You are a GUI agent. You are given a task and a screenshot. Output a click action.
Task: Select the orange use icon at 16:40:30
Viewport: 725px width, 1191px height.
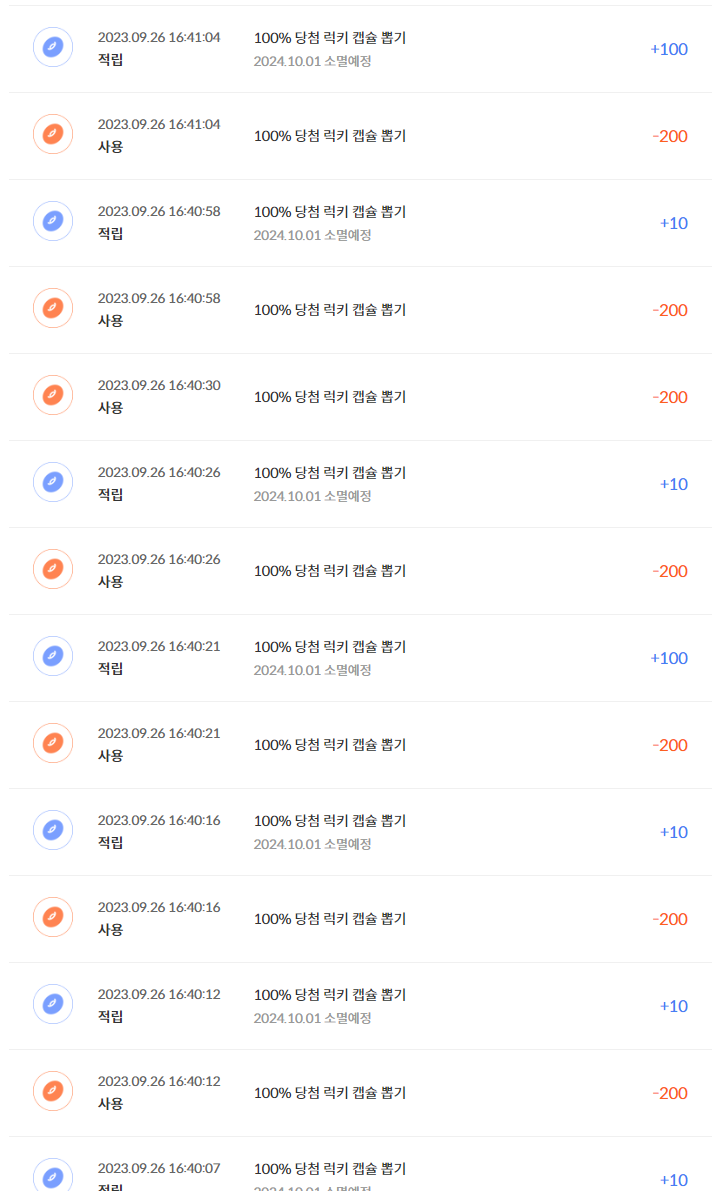tap(53, 395)
